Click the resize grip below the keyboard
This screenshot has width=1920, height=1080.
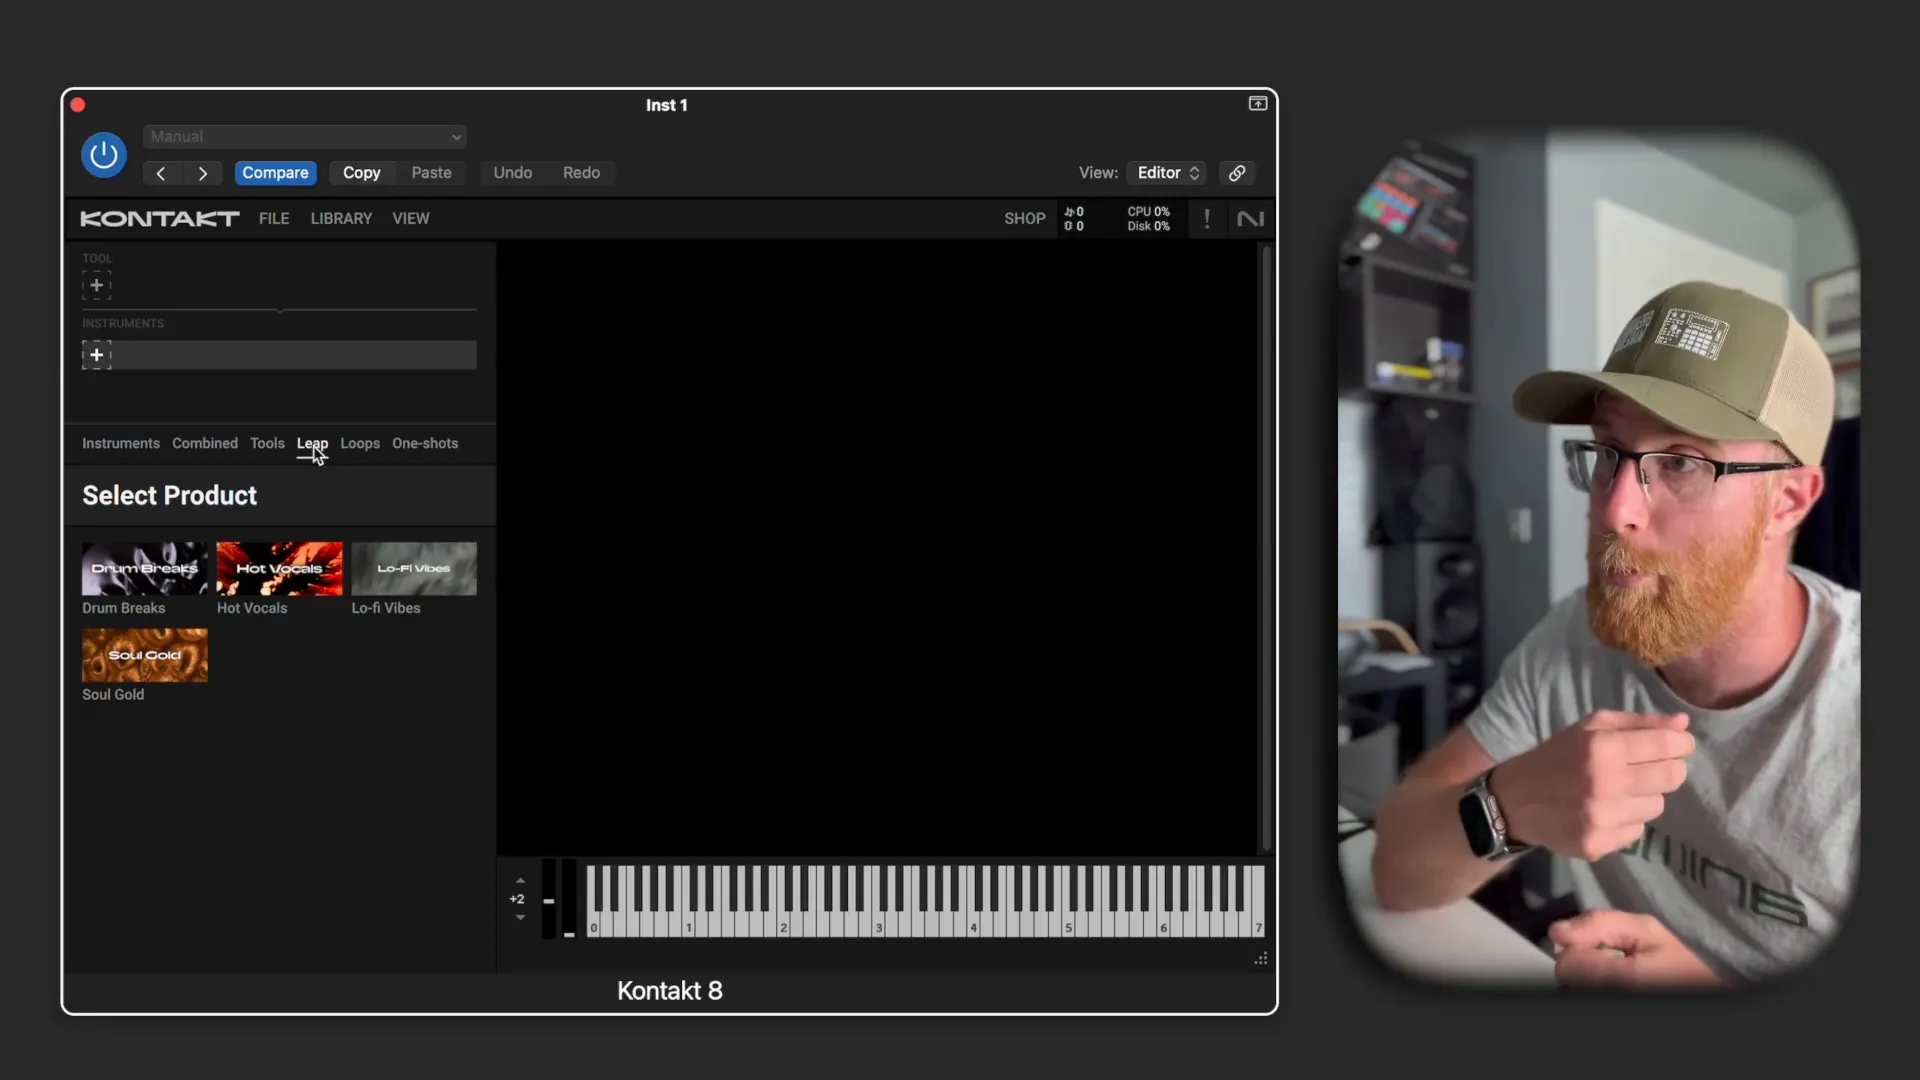coord(1261,959)
